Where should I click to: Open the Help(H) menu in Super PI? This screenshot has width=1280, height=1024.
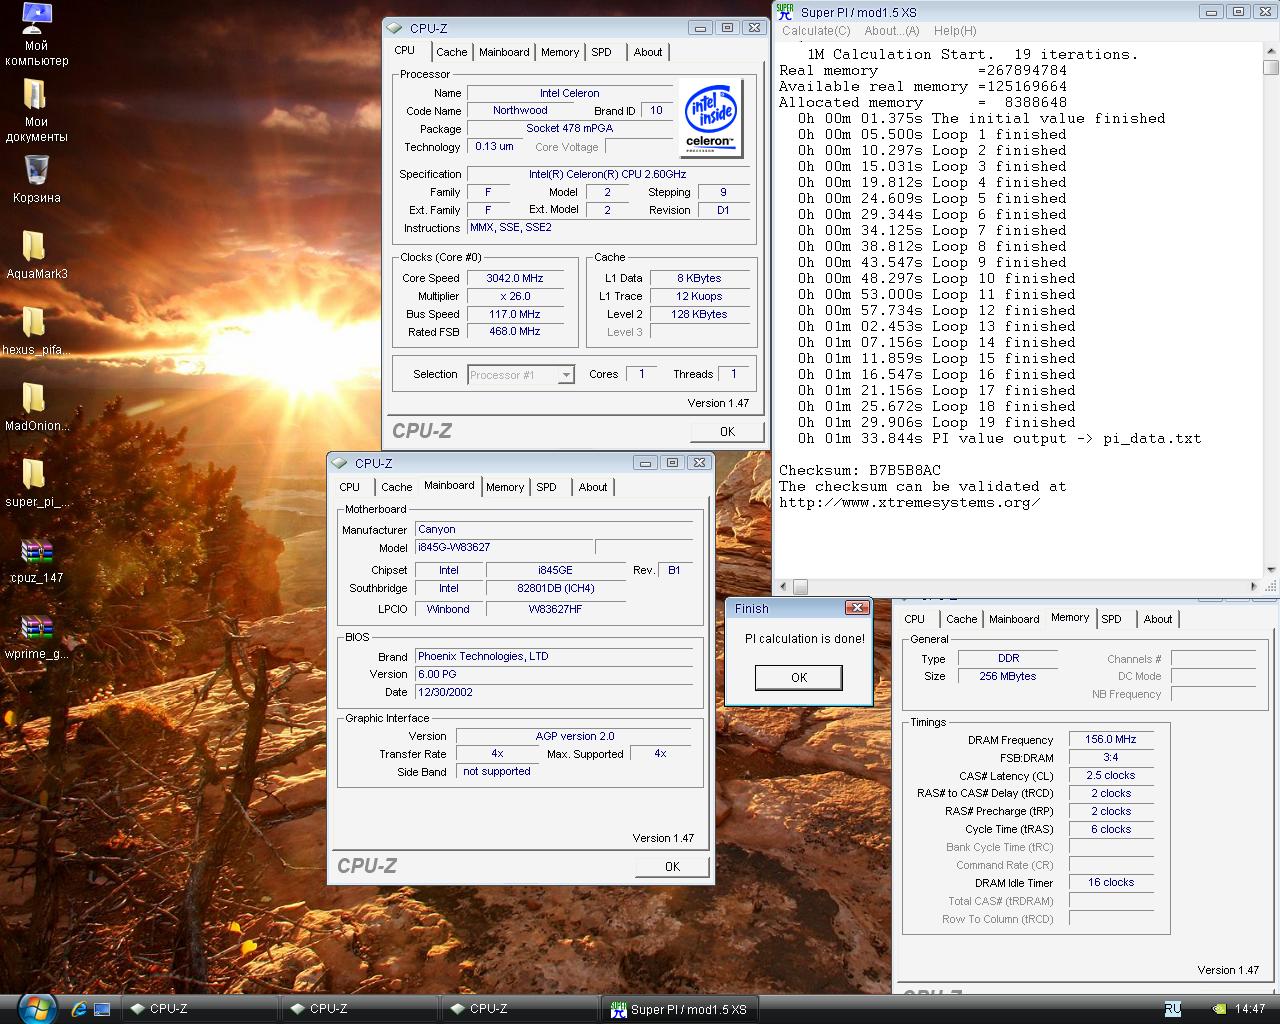point(955,31)
